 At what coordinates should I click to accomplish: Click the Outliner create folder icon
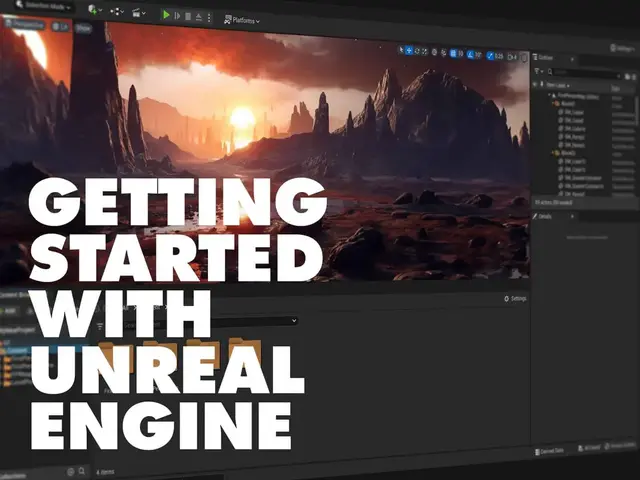(x=627, y=76)
